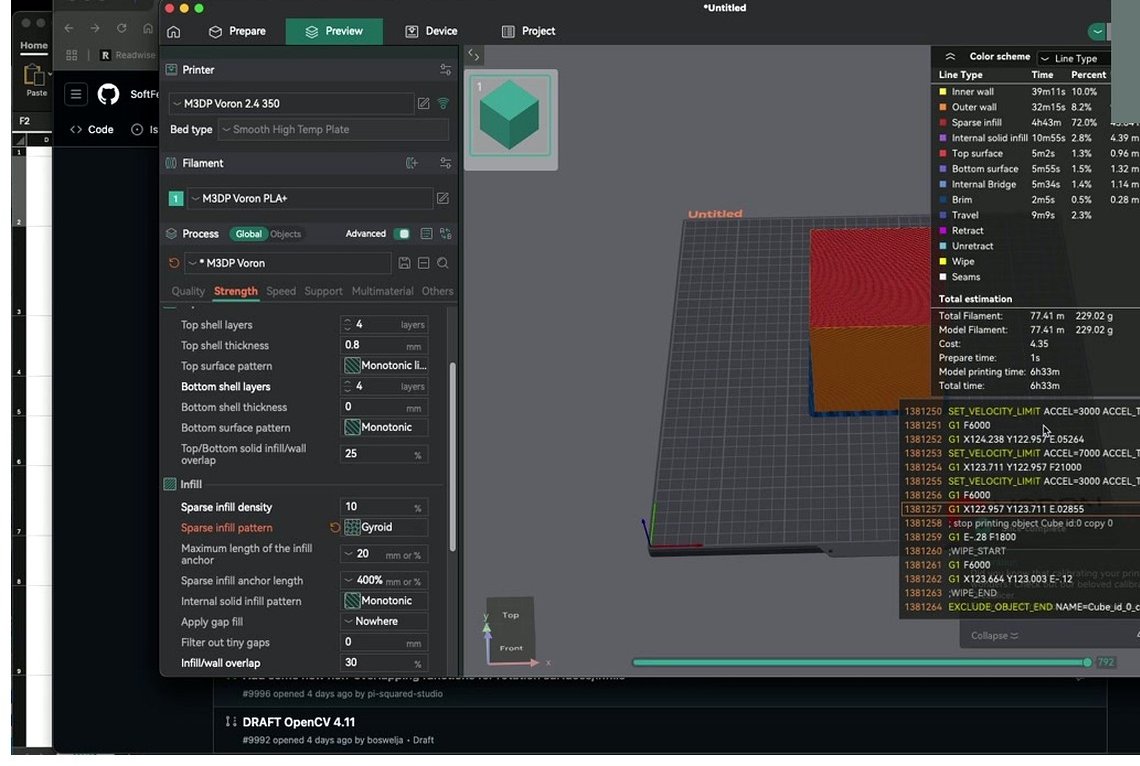Viewport: 1140px width, 766px height.
Task: Click the green Wi-Fi printer connection icon
Action: pos(443,104)
